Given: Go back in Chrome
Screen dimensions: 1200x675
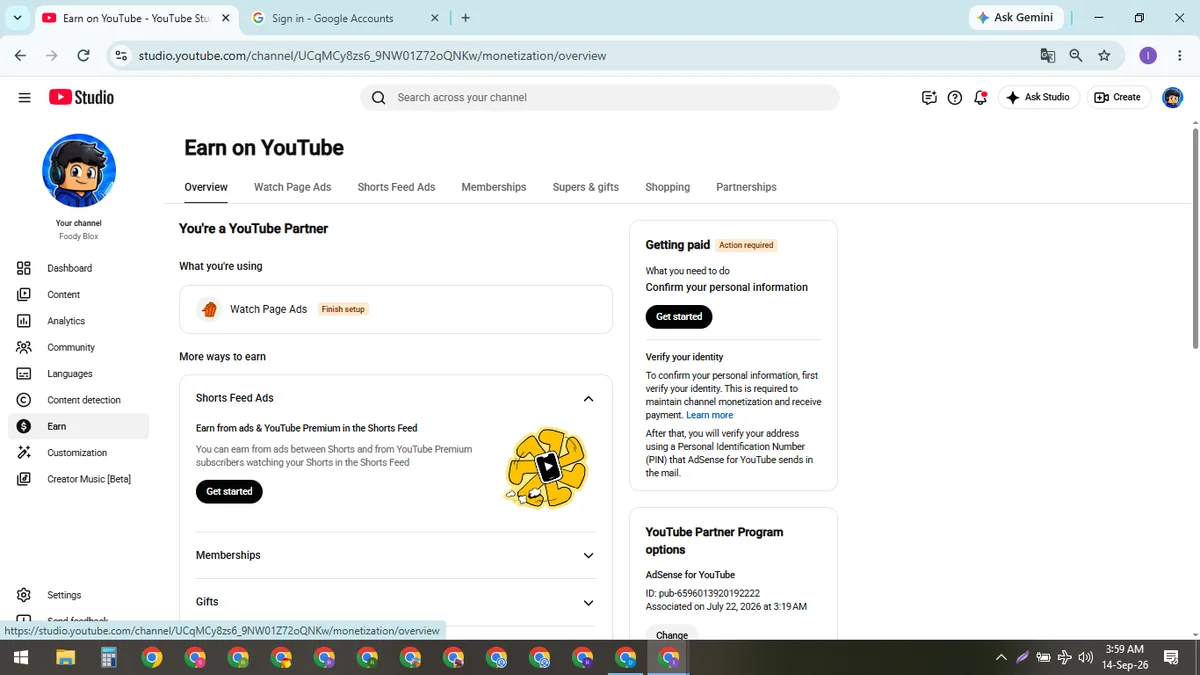Looking at the screenshot, I should point(20,56).
